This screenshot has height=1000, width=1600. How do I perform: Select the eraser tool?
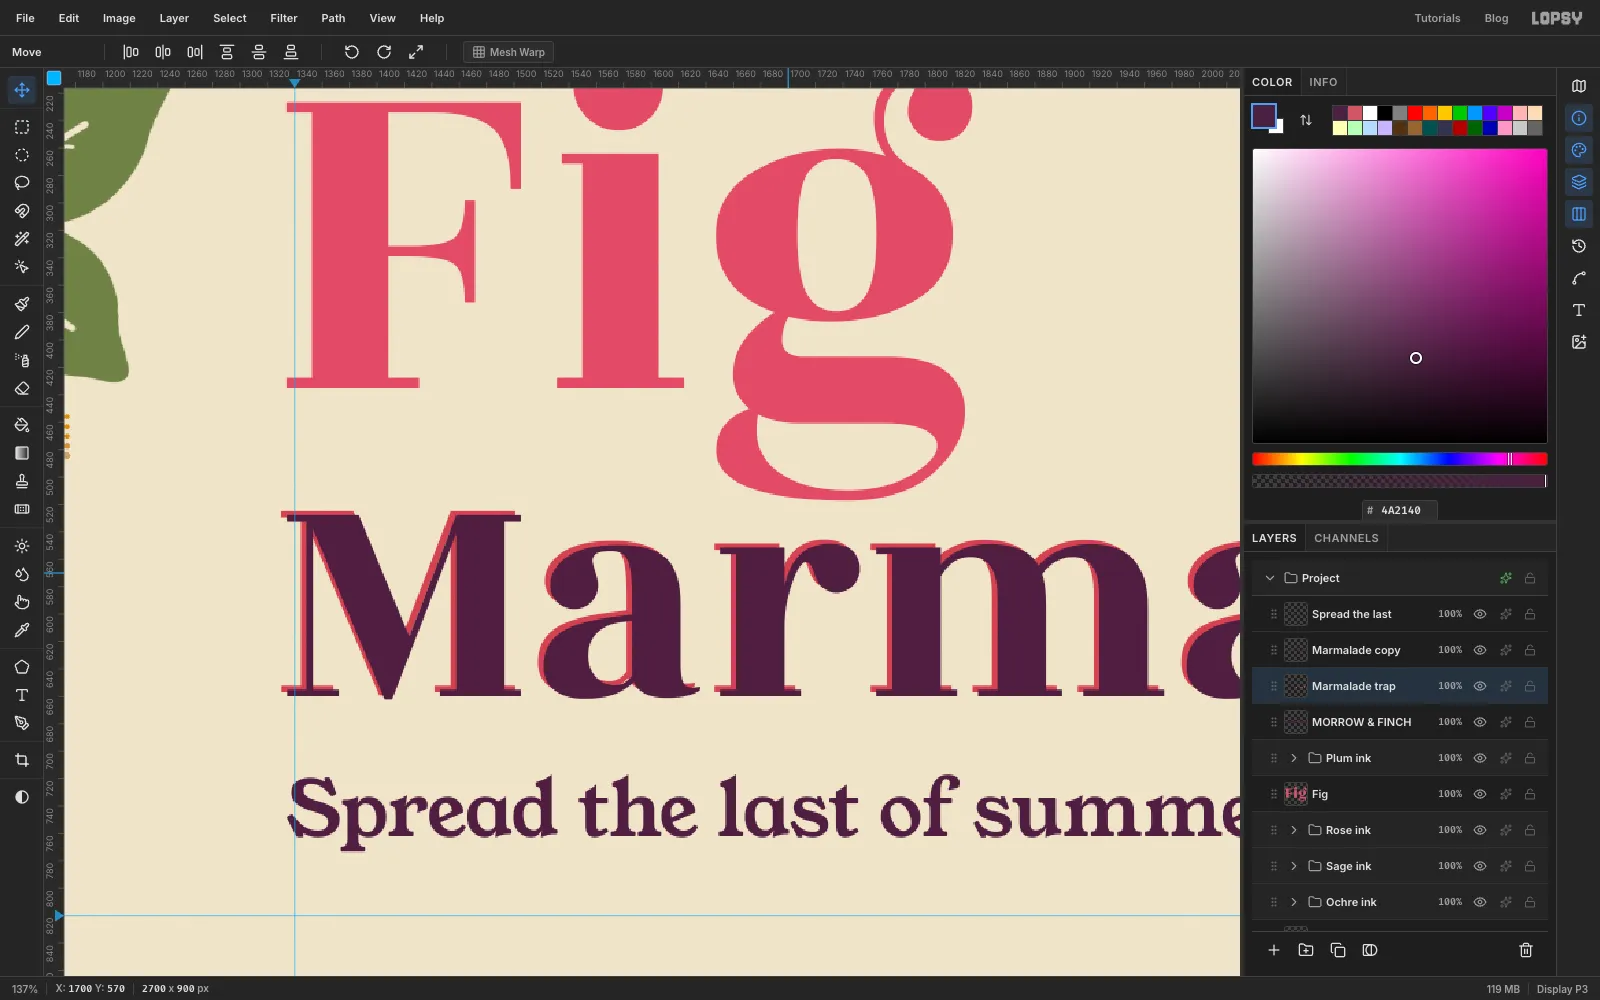click(22, 388)
